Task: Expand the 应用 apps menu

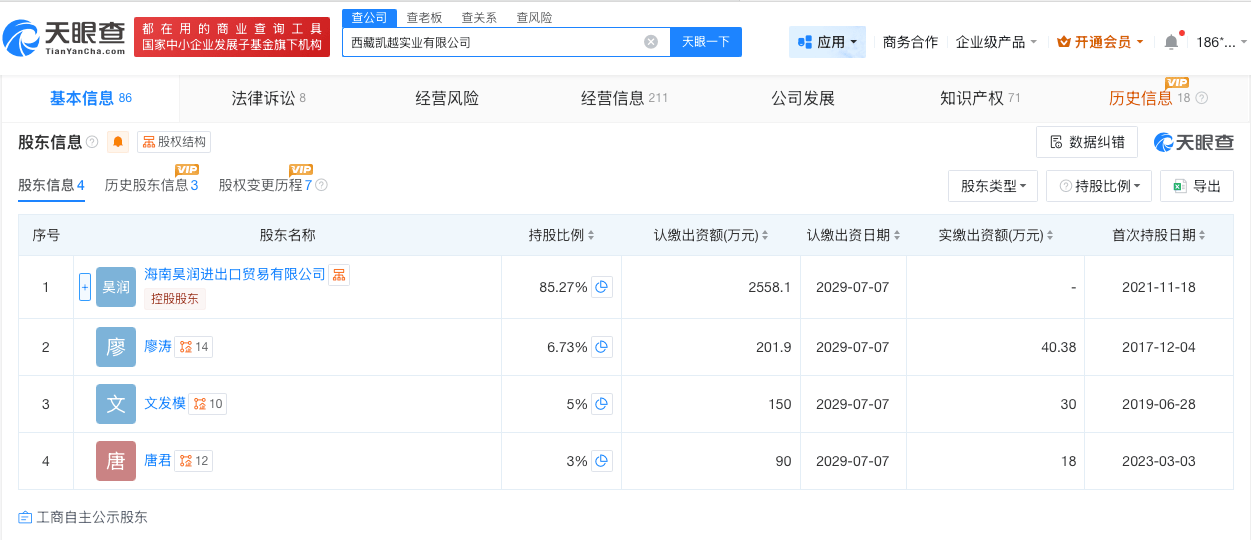Action: pos(827,42)
